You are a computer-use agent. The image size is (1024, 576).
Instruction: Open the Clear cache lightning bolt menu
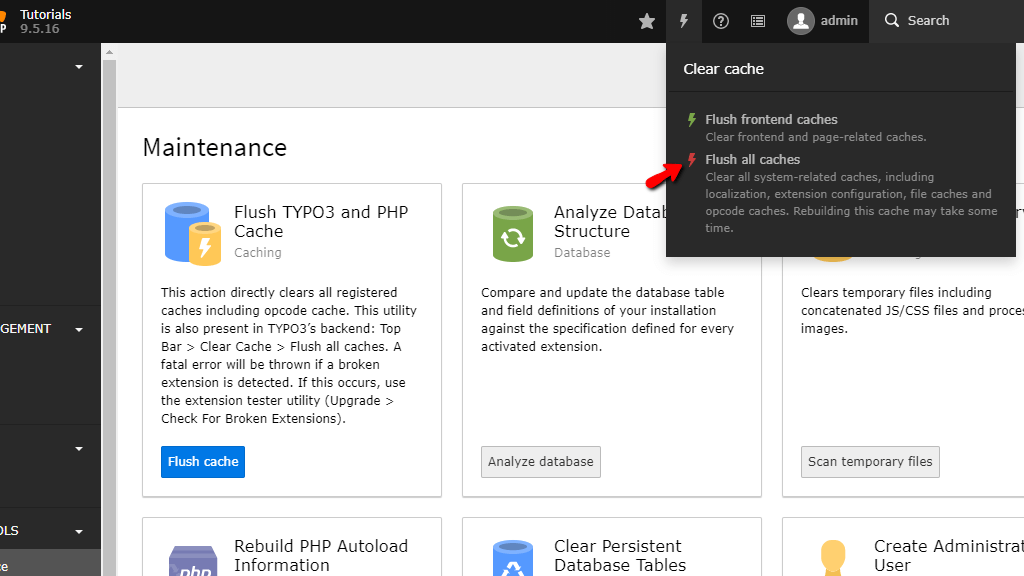[683, 20]
